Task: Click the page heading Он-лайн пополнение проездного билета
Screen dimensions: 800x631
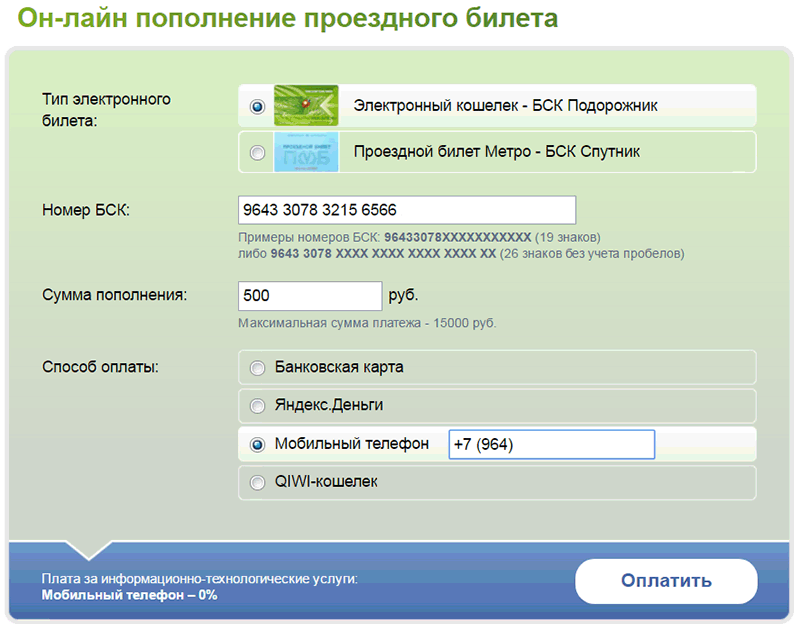Action: click(288, 18)
